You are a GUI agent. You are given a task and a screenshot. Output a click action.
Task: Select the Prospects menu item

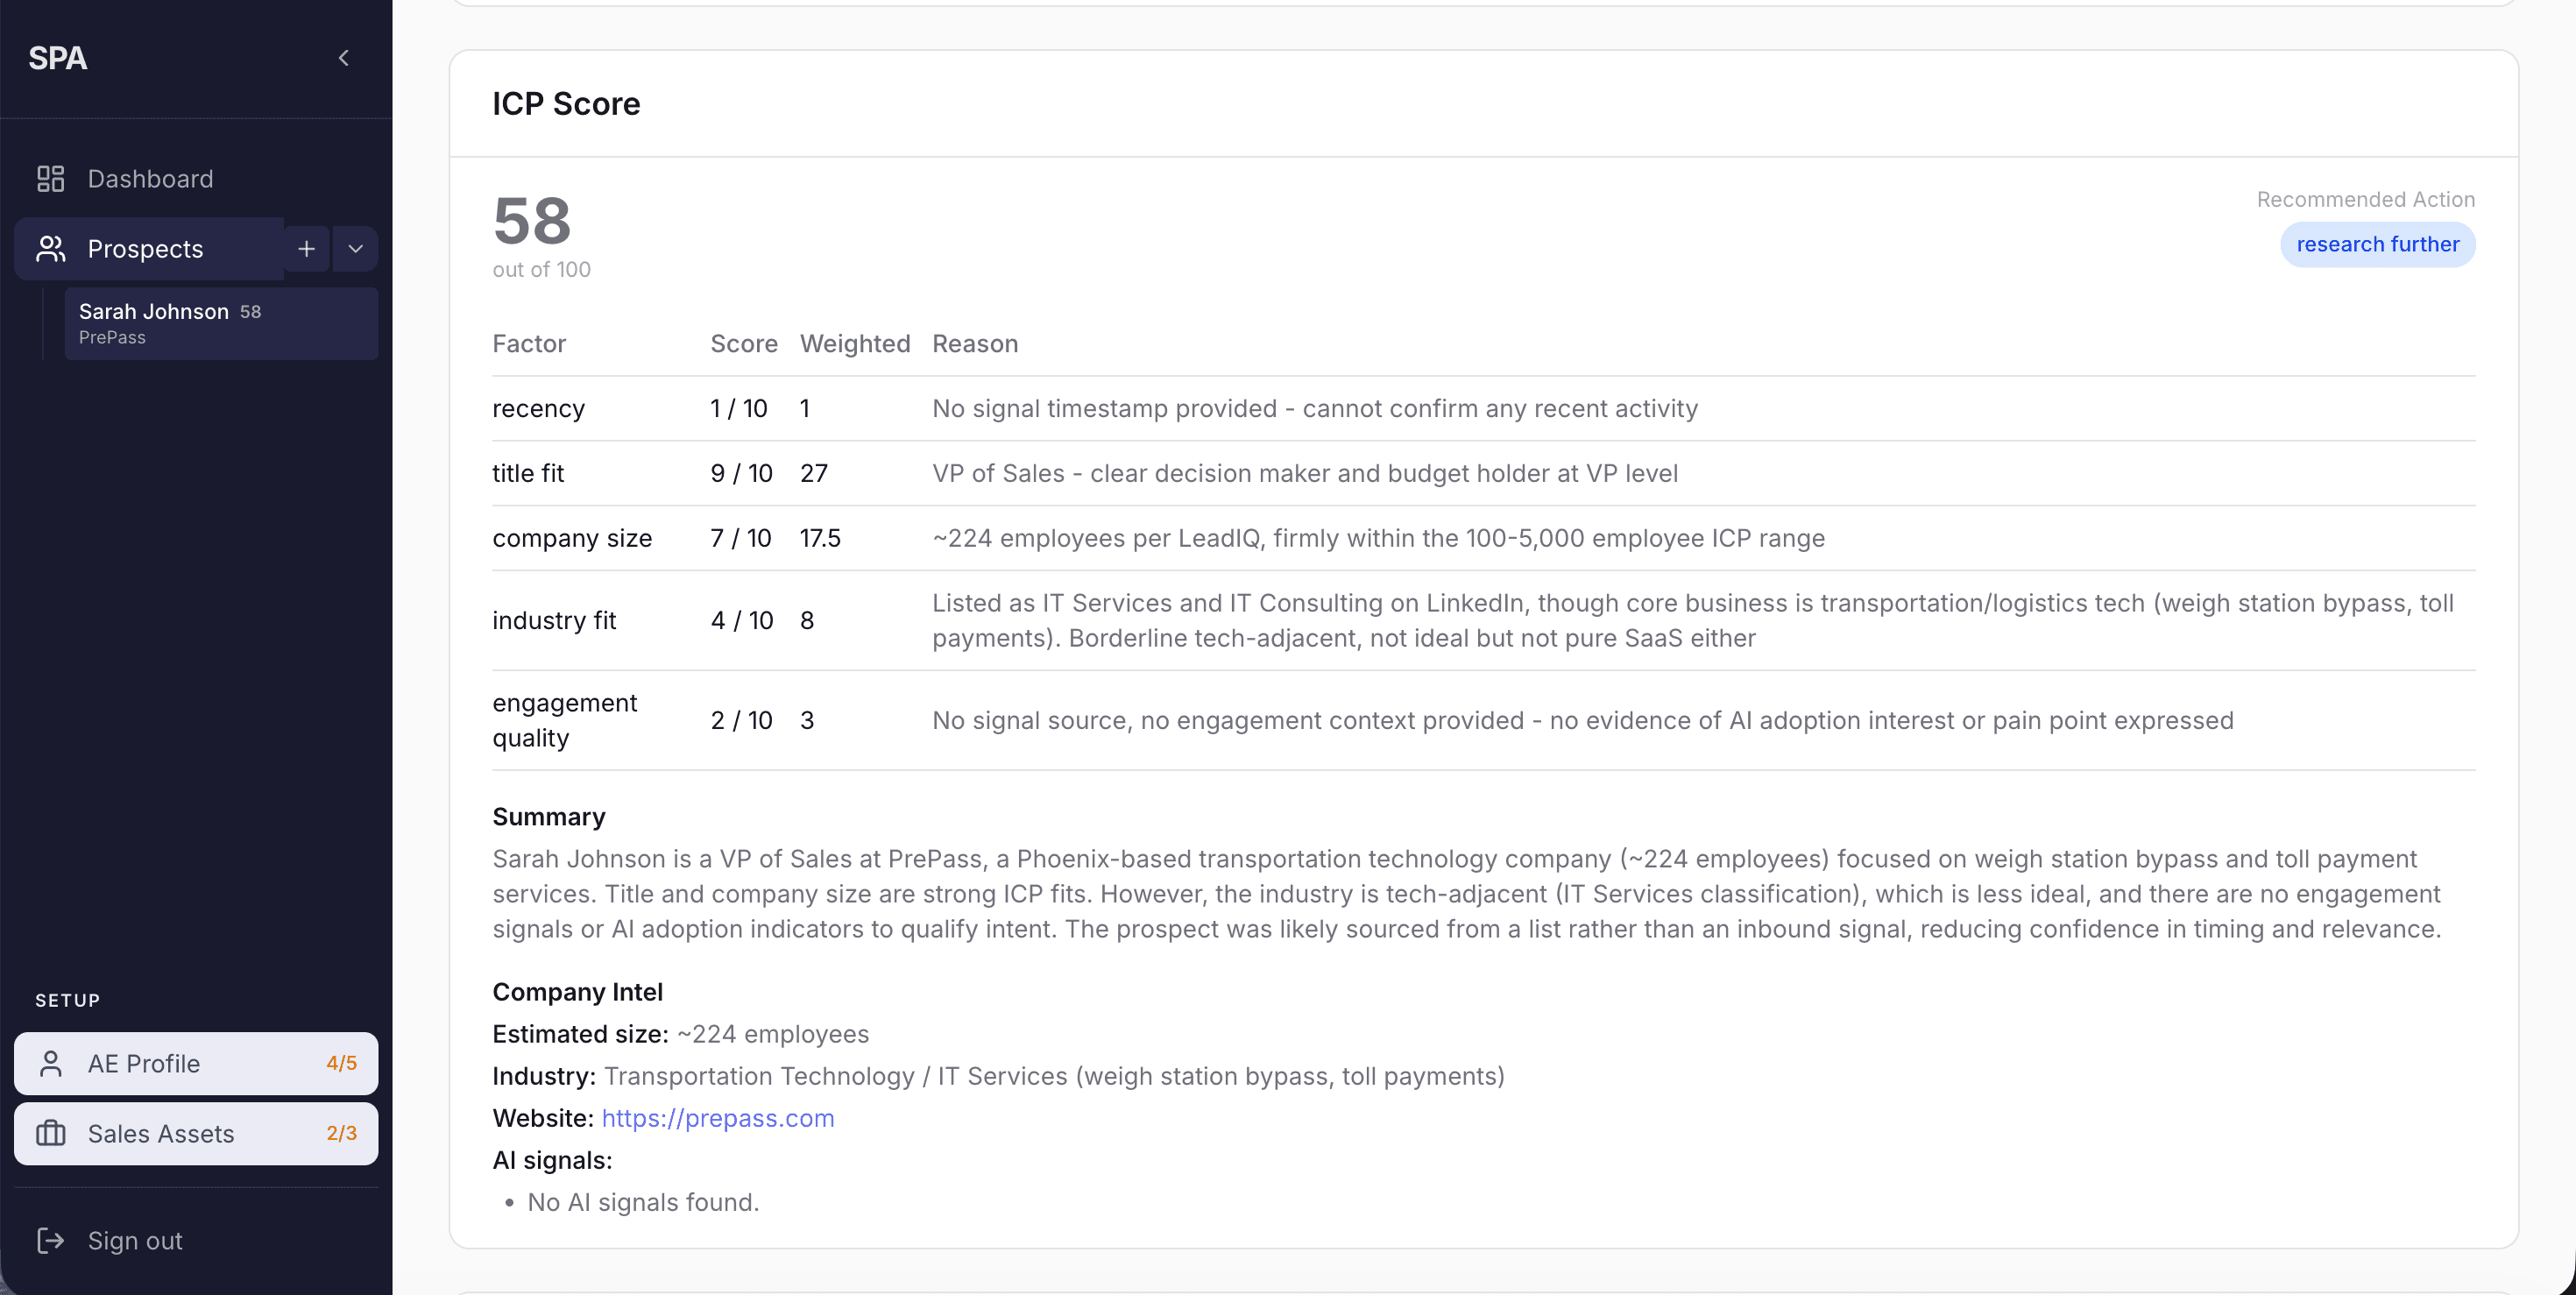click(x=145, y=249)
